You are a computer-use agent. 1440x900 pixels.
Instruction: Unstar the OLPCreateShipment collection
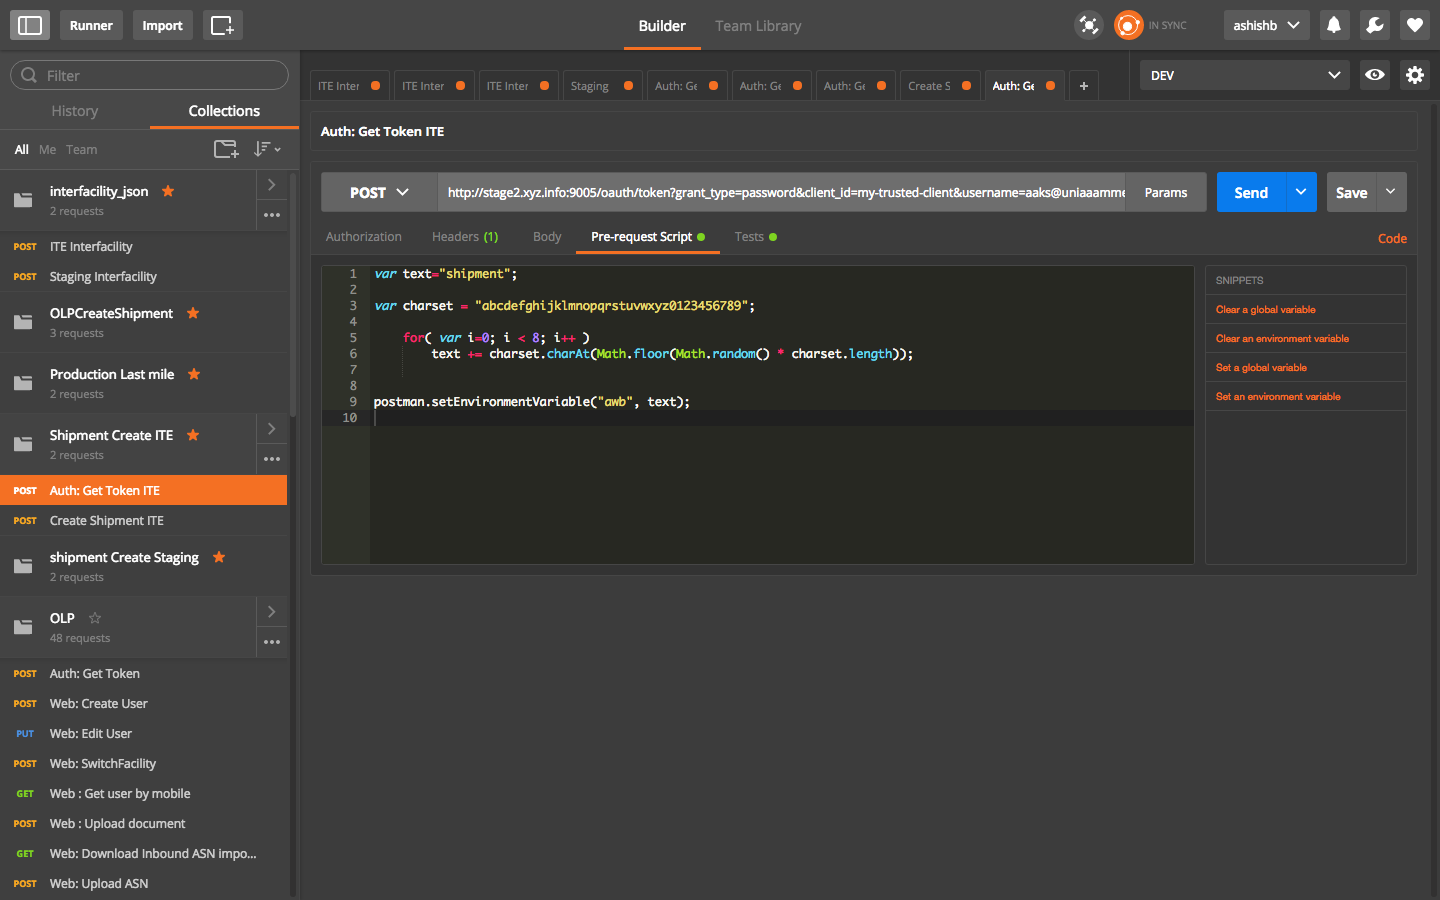point(194,313)
